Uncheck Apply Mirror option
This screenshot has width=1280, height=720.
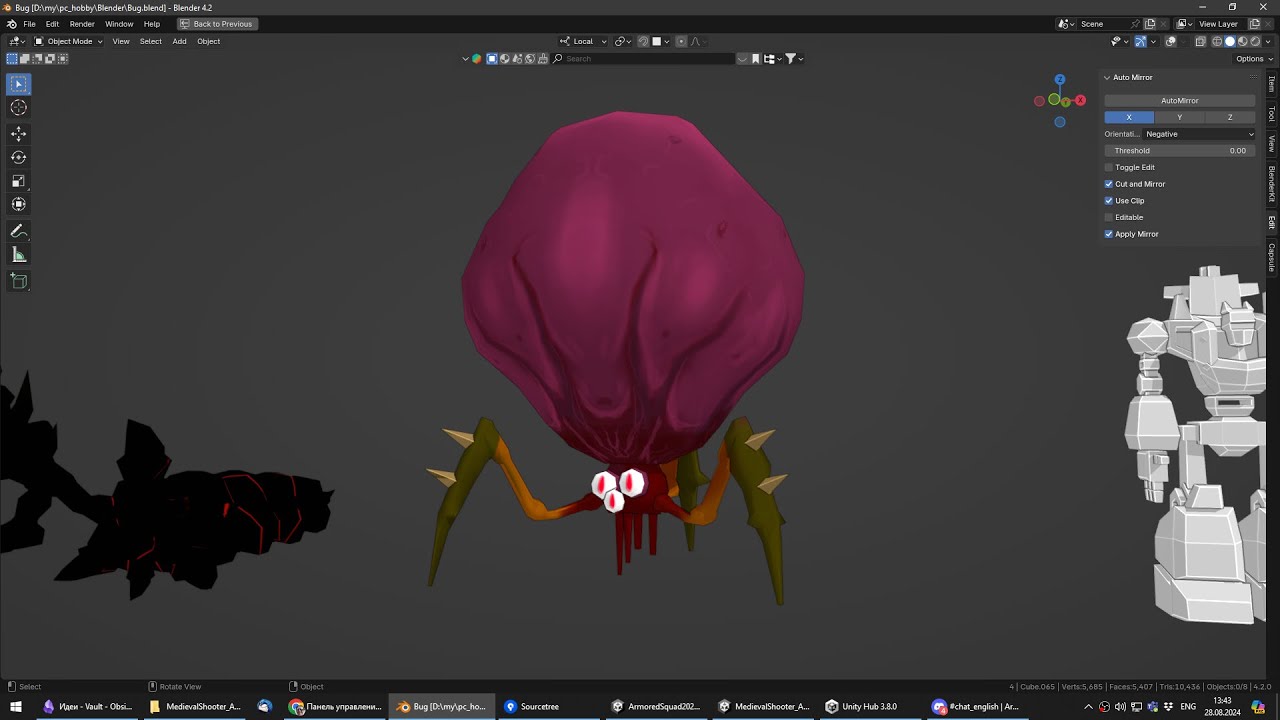point(1109,234)
